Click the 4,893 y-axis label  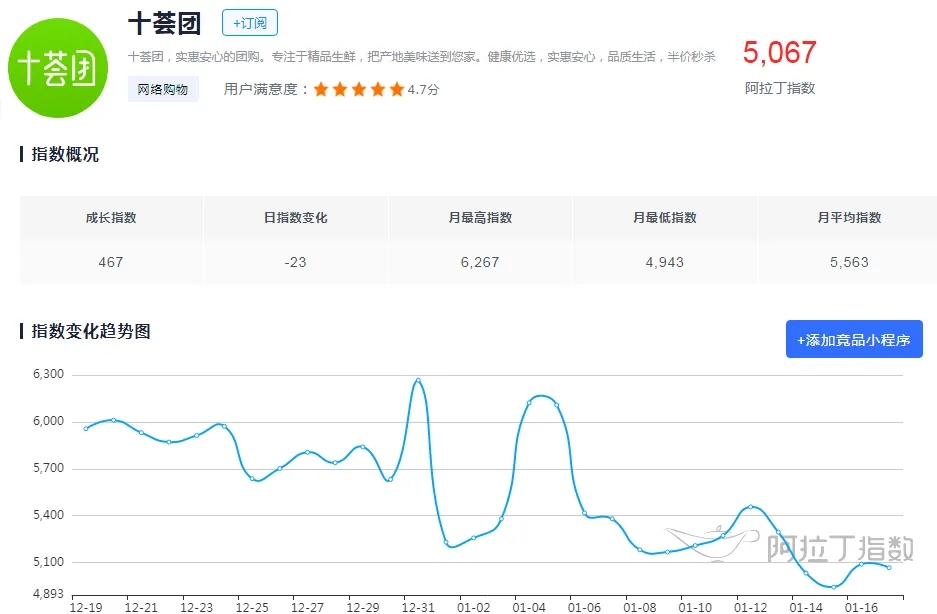[48, 594]
